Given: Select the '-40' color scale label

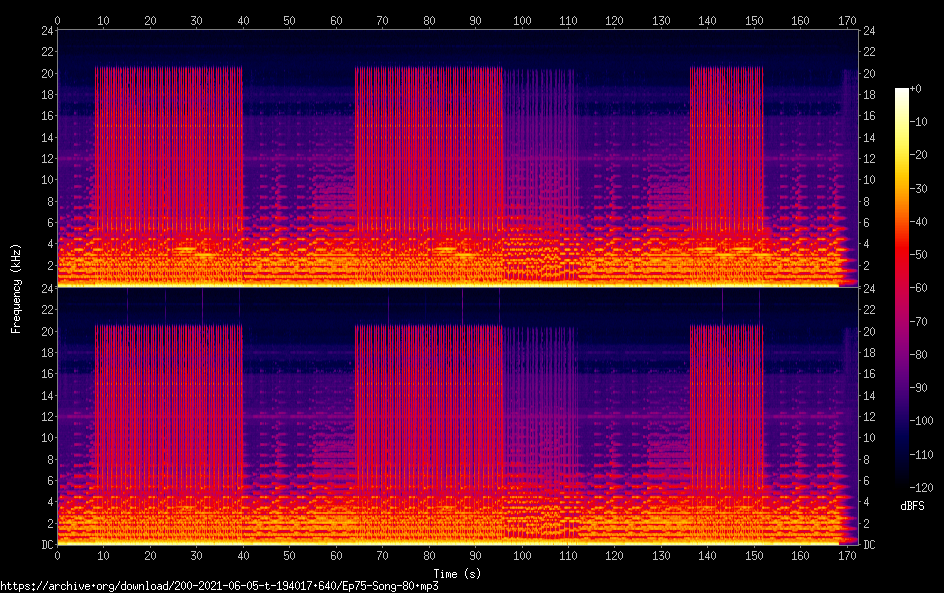Looking at the screenshot, I should pyautogui.click(x=919, y=222).
